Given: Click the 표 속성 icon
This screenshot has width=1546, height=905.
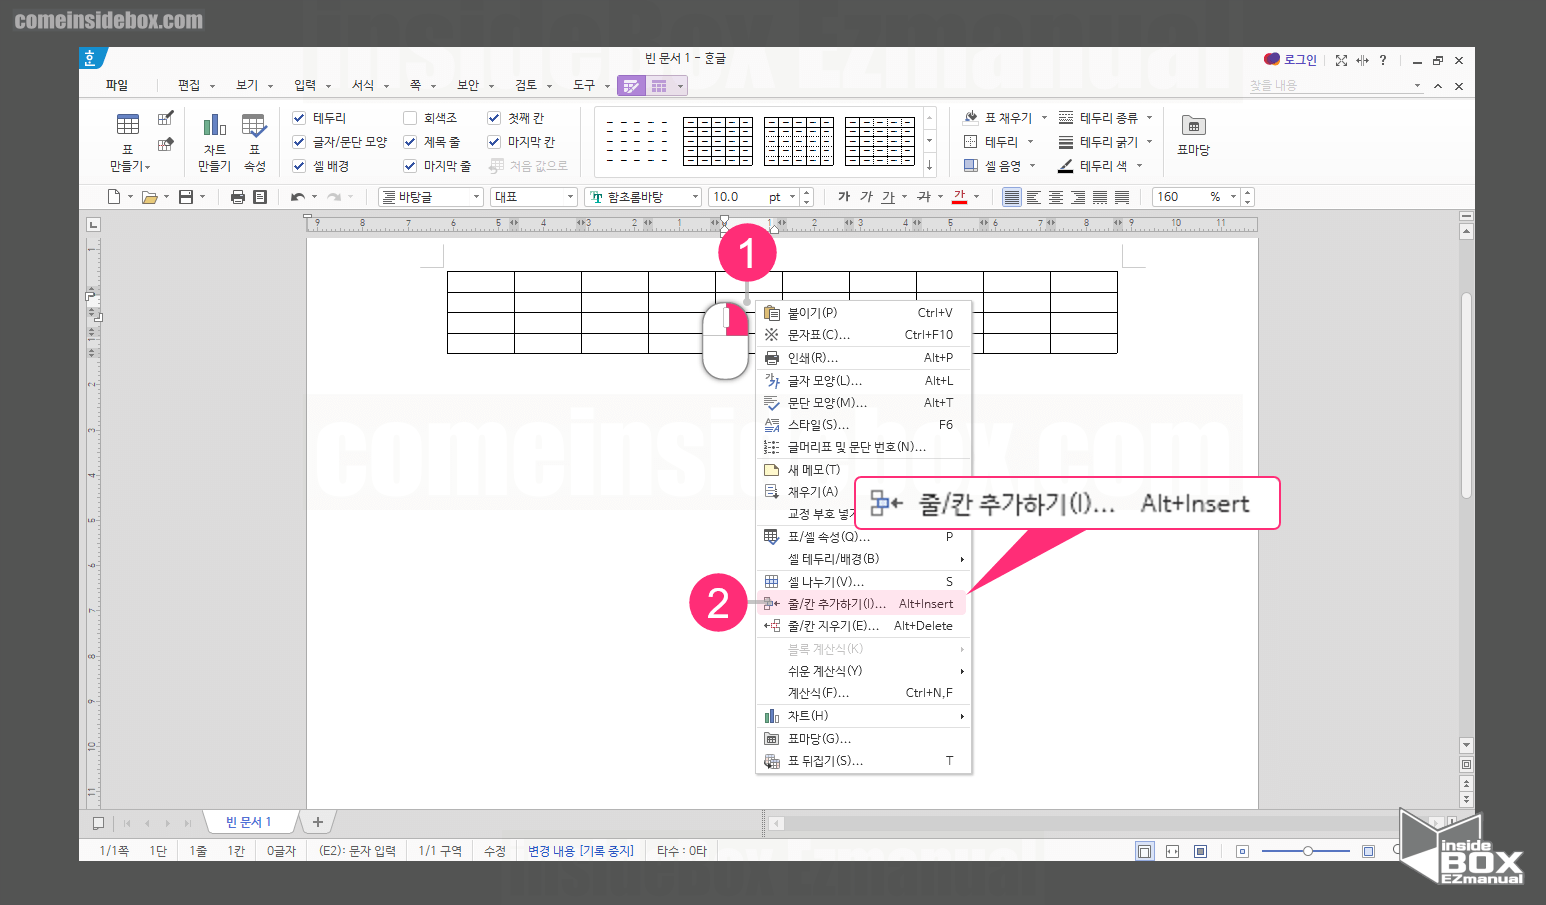Looking at the screenshot, I should (x=254, y=126).
